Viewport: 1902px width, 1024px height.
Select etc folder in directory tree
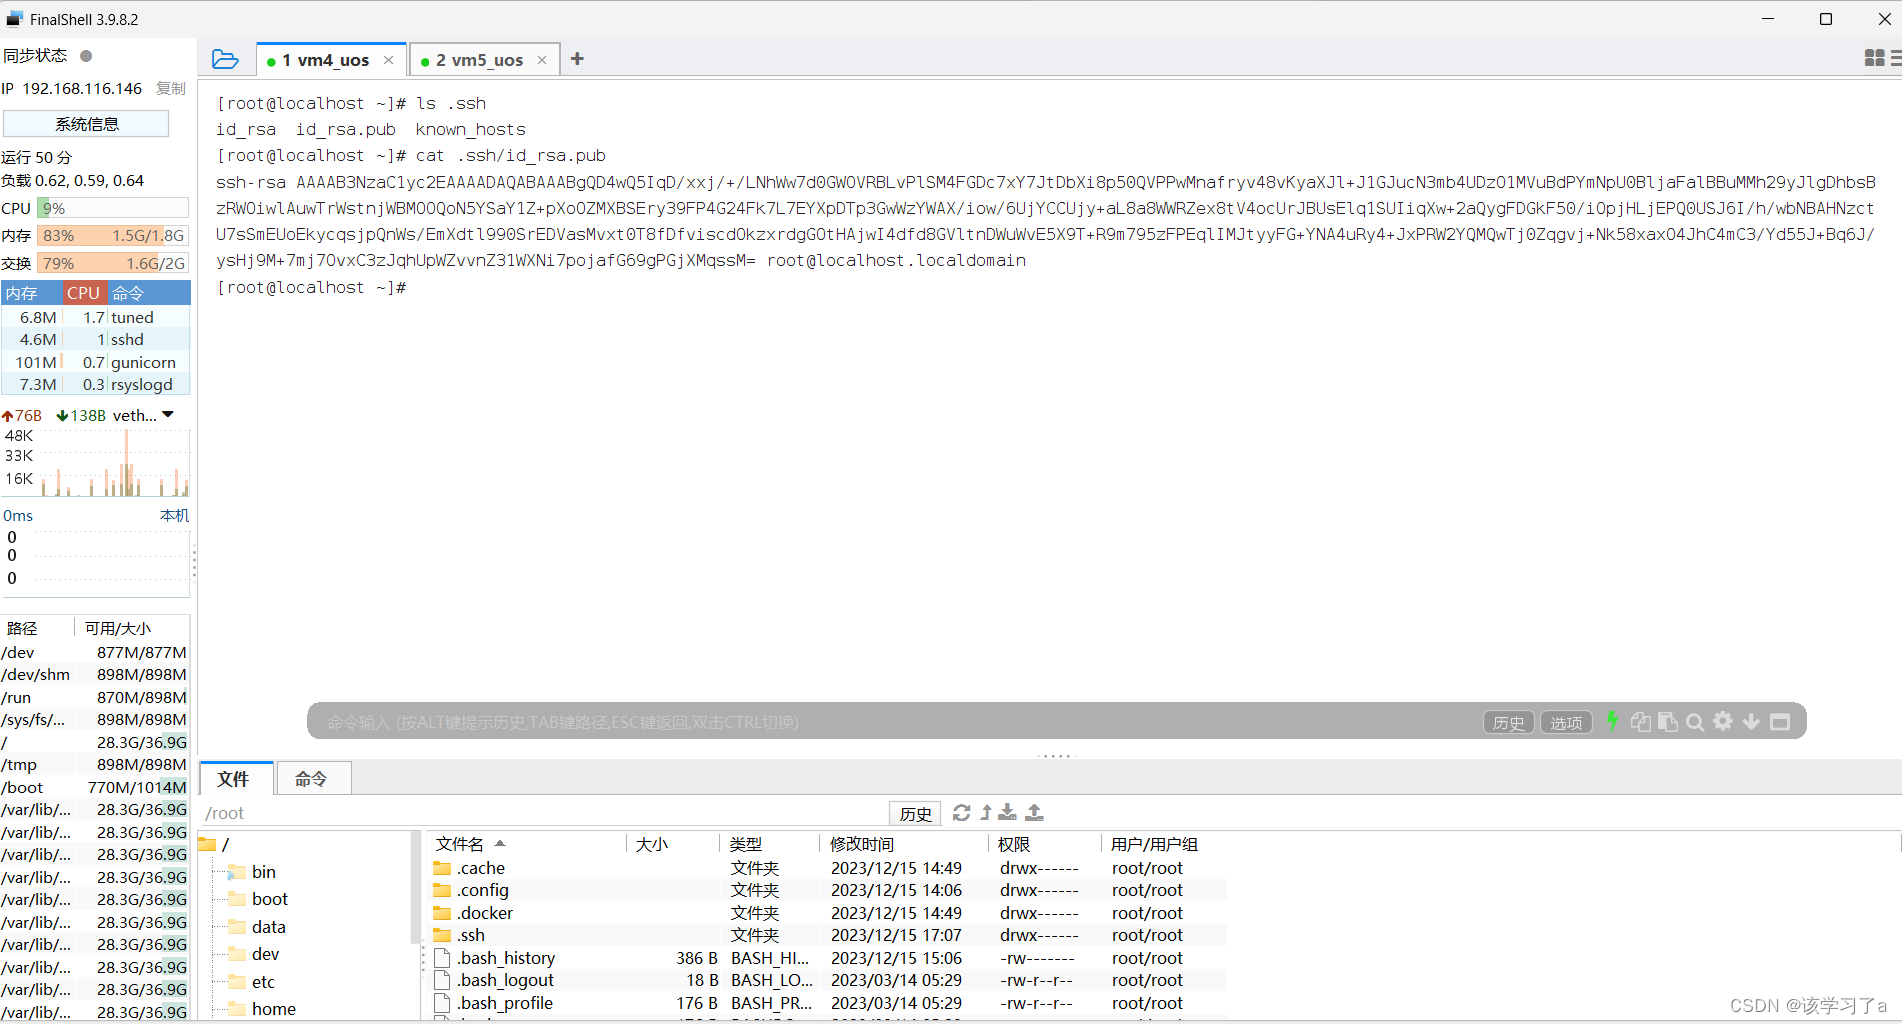point(263,982)
